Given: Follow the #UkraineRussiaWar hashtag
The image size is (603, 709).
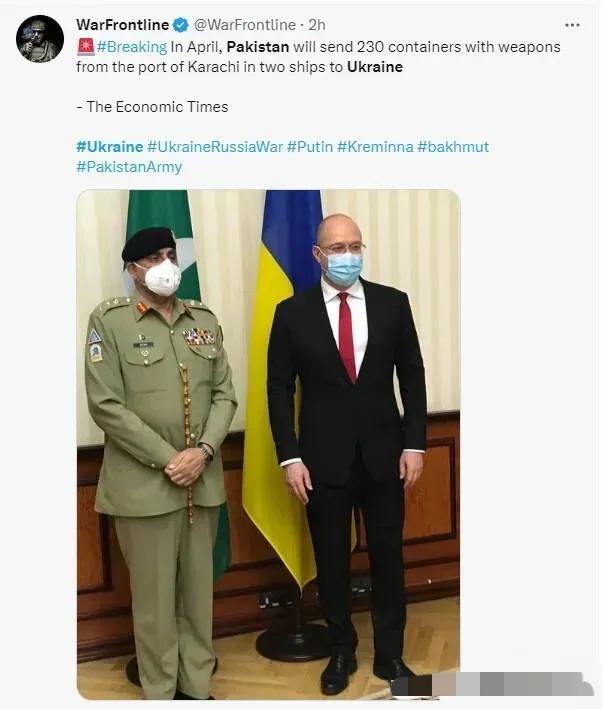Looking at the screenshot, I should click(215, 147).
